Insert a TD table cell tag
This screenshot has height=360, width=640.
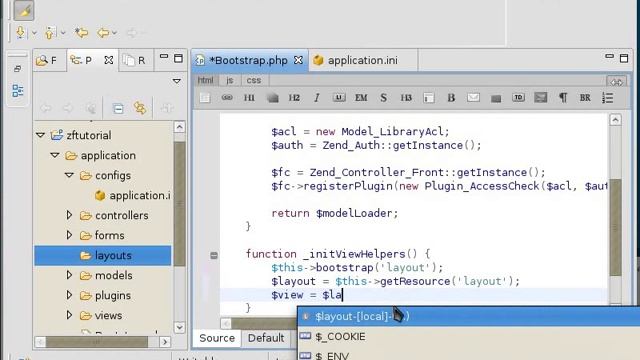click(x=518, y=98)
